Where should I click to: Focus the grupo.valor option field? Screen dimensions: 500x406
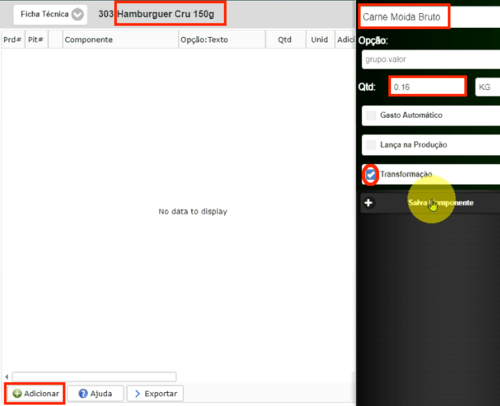[431, 60]
